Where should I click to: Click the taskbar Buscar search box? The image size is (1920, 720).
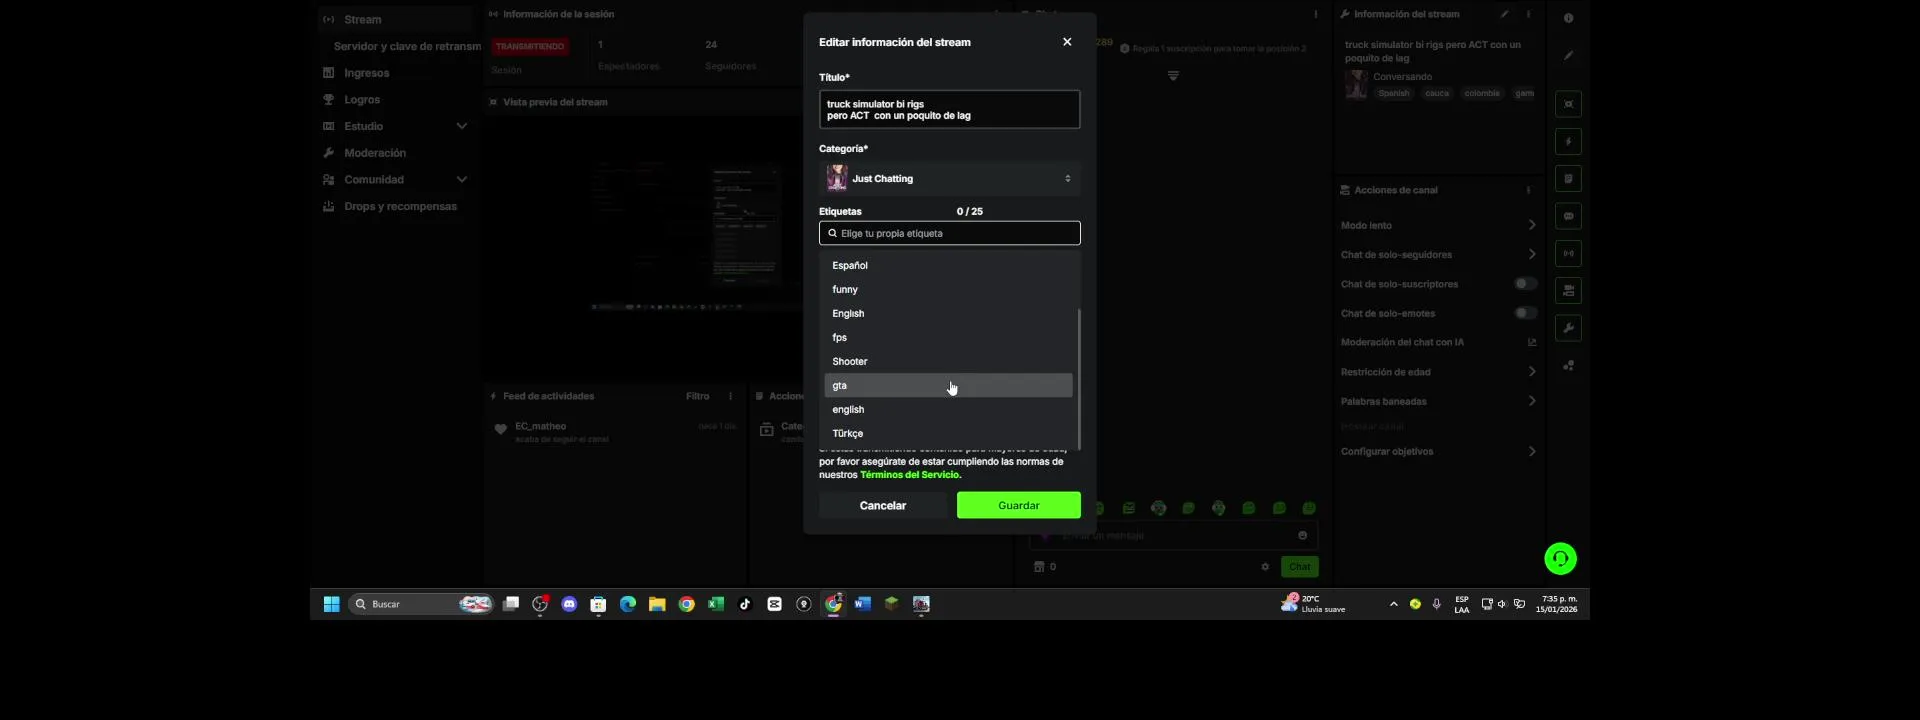(x=421, y=604)
